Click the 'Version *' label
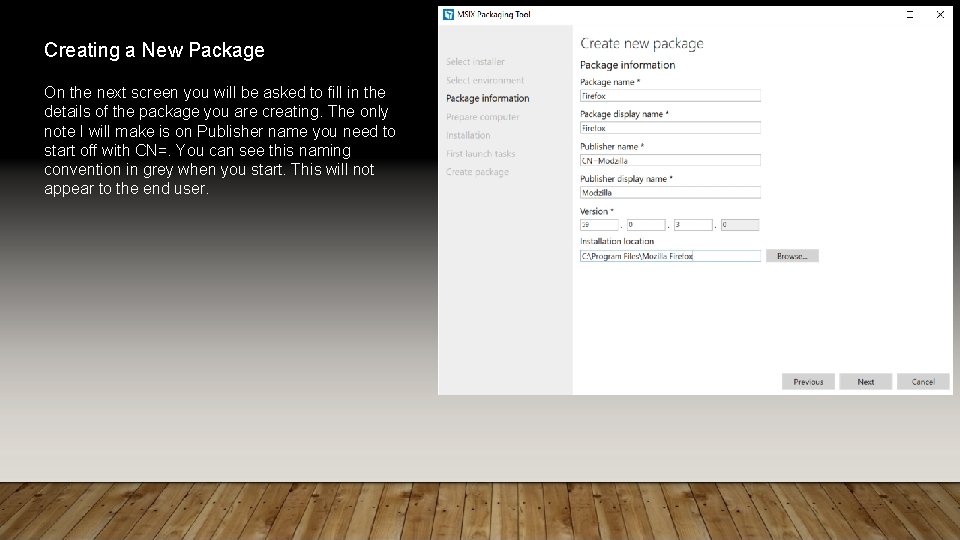This screenshot has width=960, height=540. (x=596, y=211)
